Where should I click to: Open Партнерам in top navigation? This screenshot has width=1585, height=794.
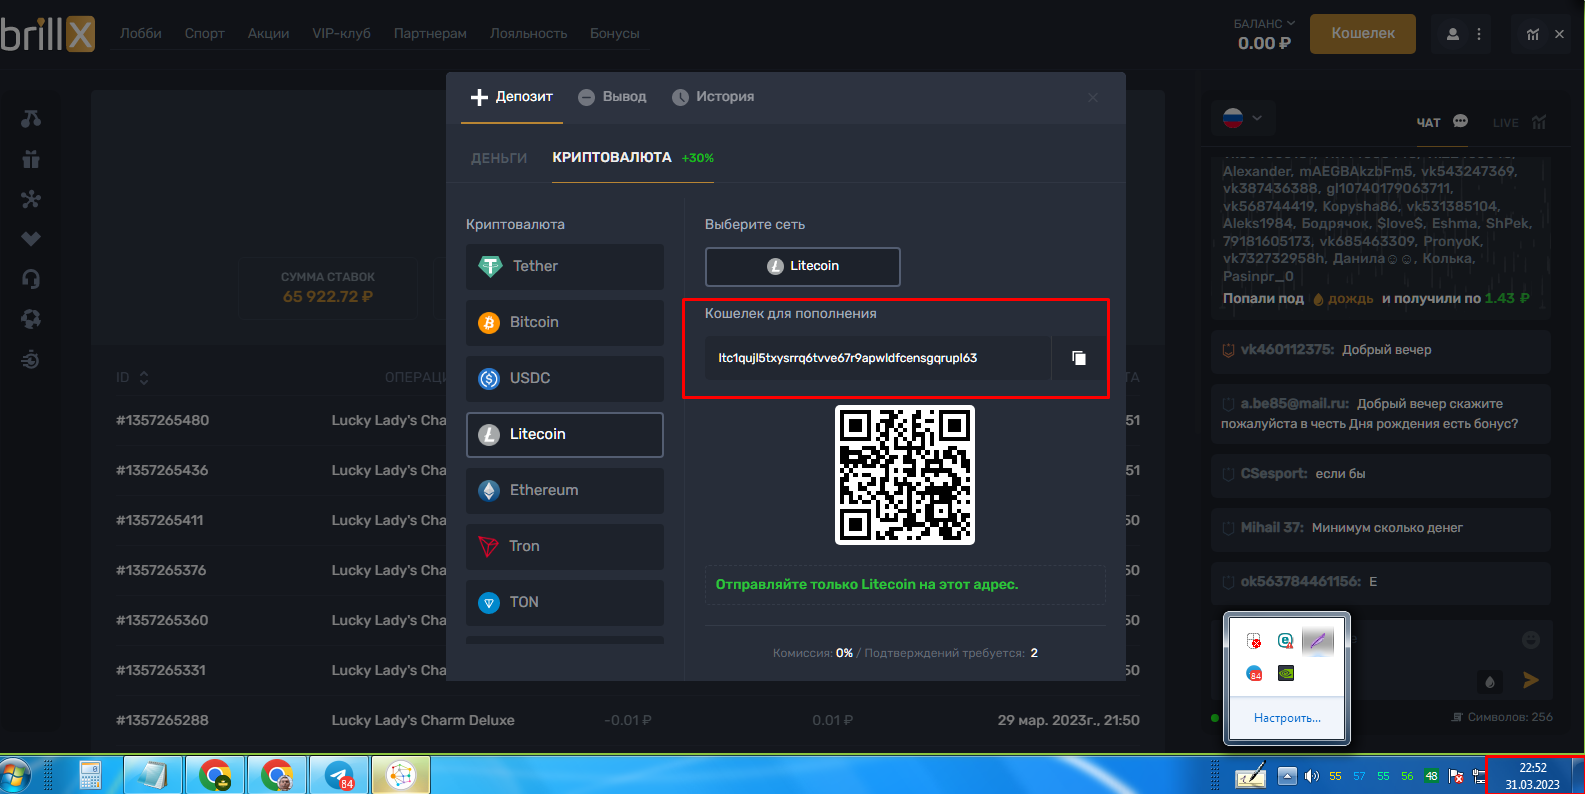430,33
